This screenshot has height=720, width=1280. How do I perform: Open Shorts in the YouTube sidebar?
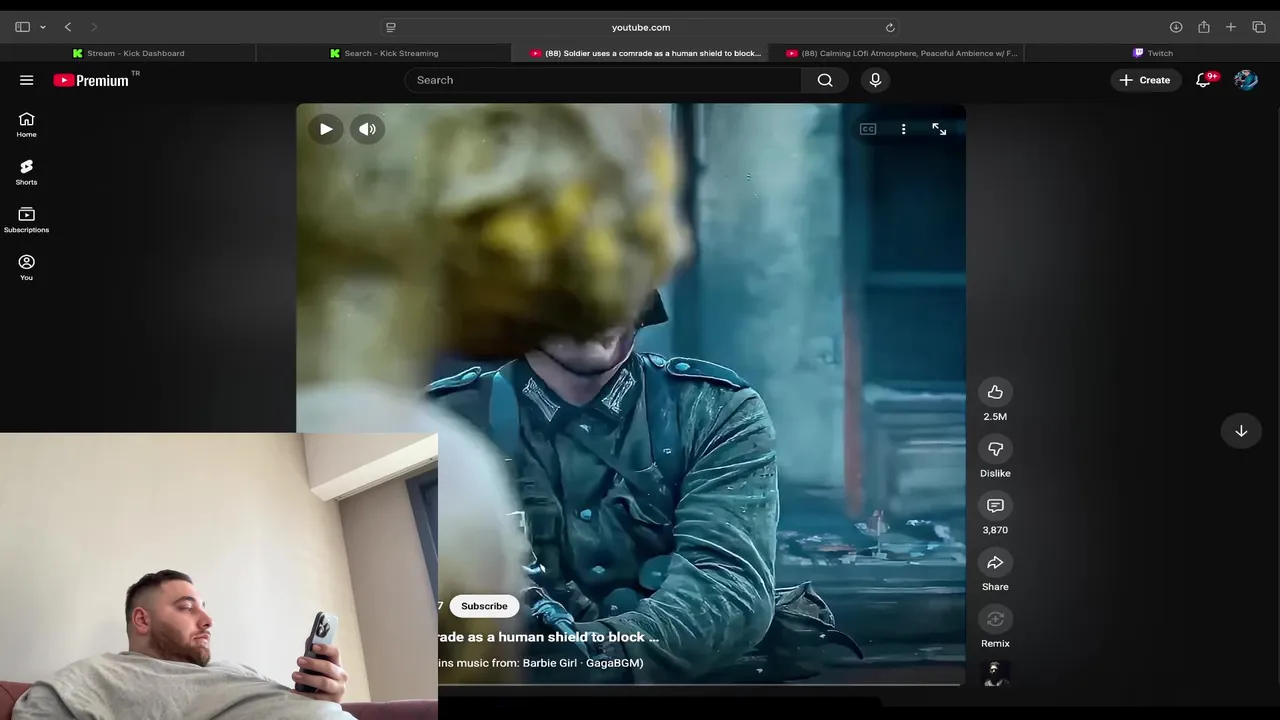26,172
